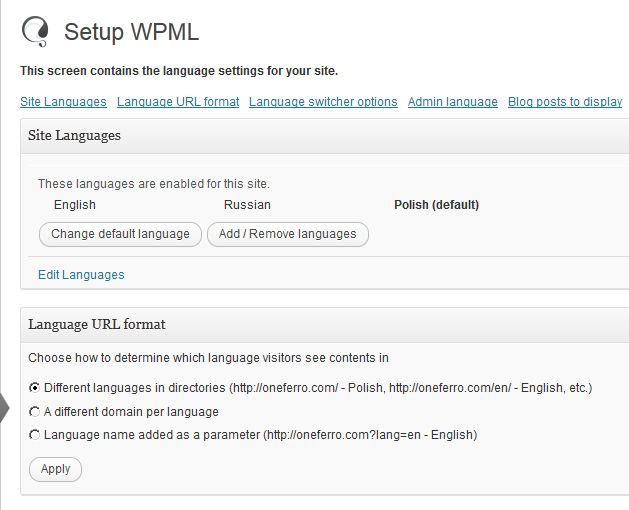Select Different languages in directories option
Screen dimensions: 629x510
[x=36, y=387]
